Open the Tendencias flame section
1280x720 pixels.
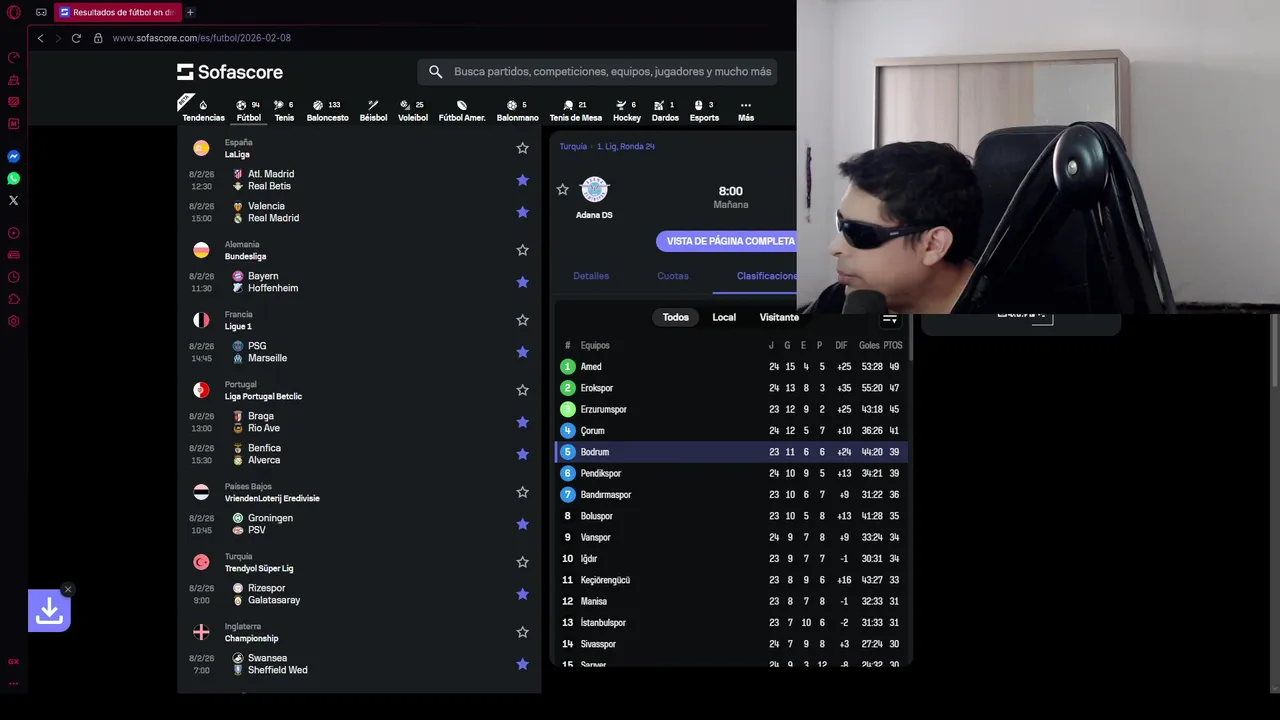pyautogui.click(x=203, y=110)
